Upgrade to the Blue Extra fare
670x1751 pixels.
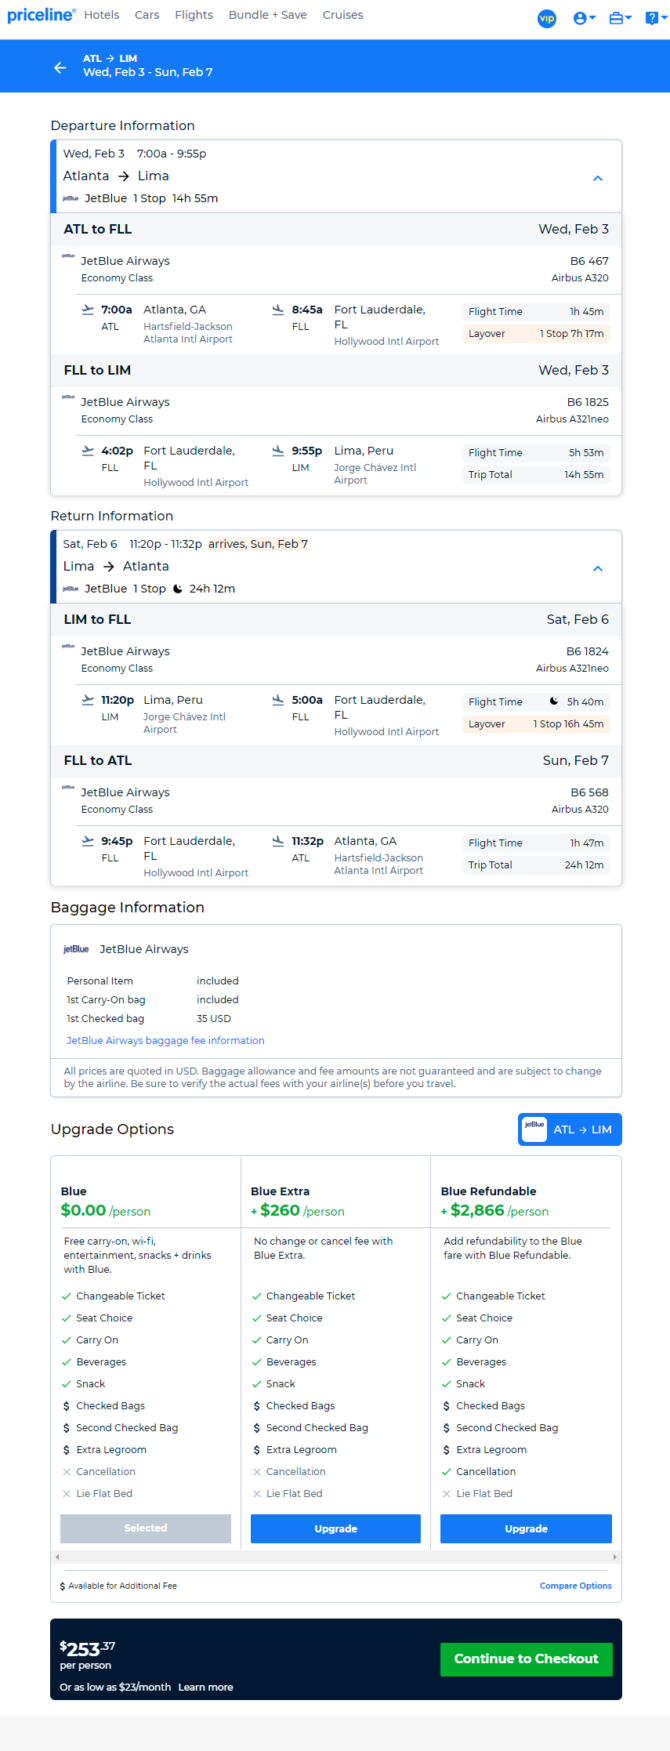point(336,1528)
